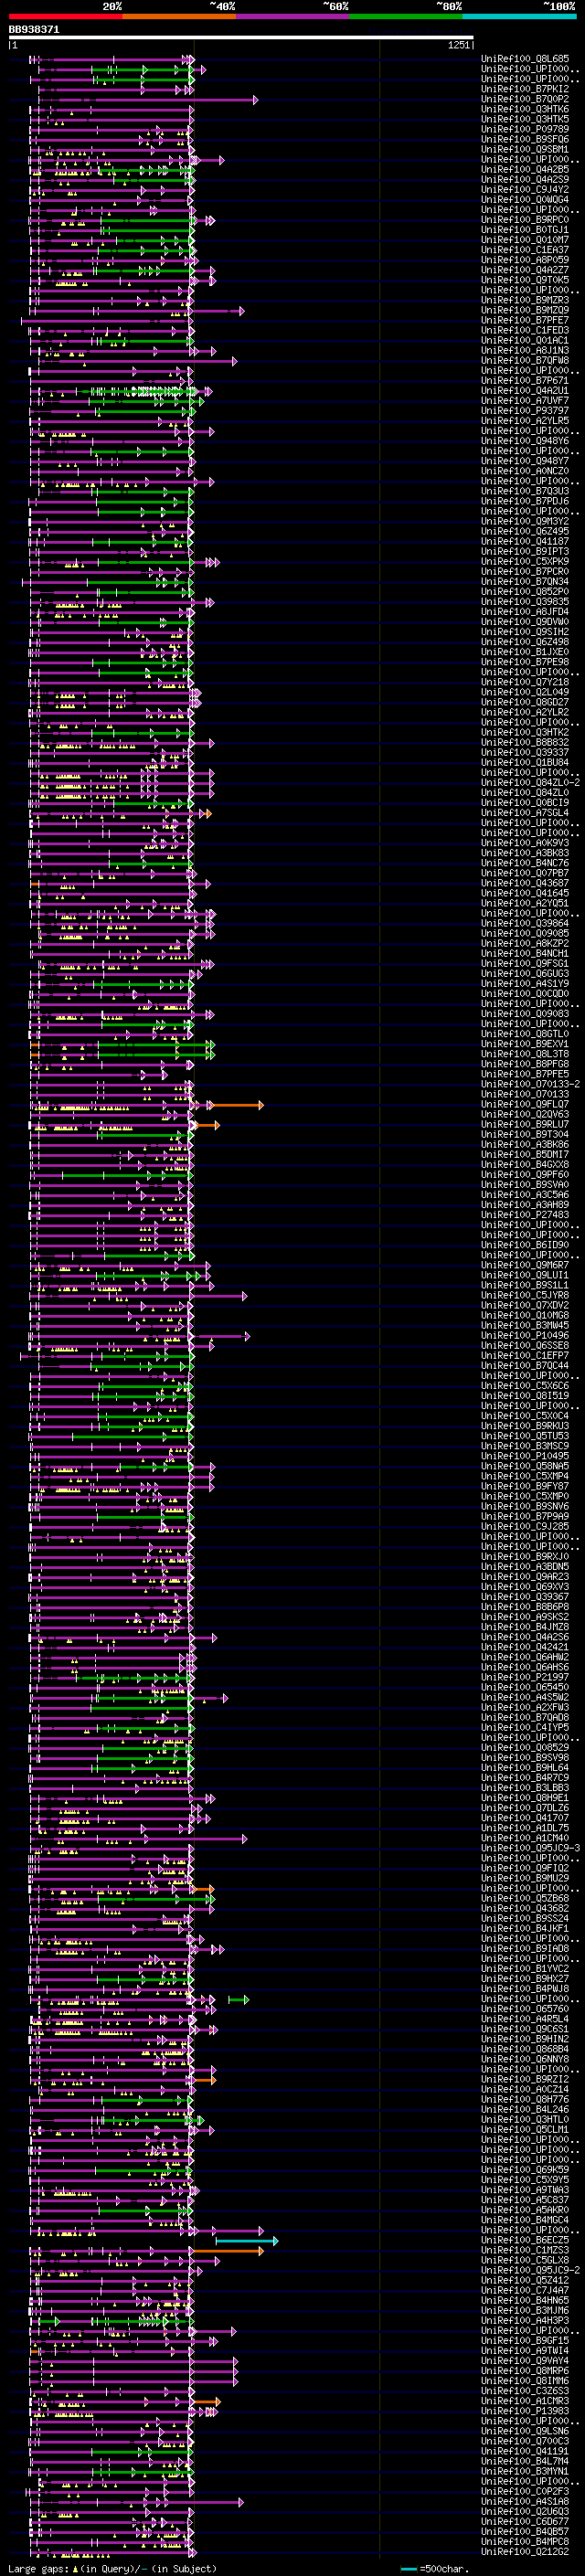Click the orange ~40% identity legend bar
Image resolution: width=585 pixels, height=2576 pixels.
point(179,16)
